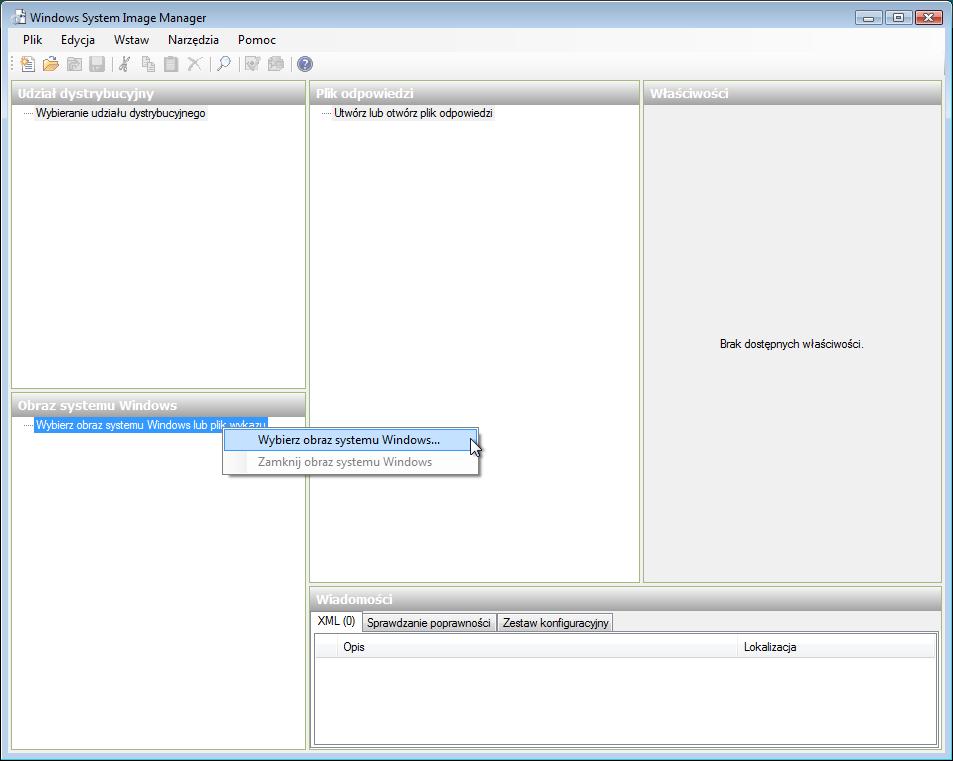Viewport: 953px width, 761px height.
Task: Open the Narzędzia menu
Action: (193, 40)
